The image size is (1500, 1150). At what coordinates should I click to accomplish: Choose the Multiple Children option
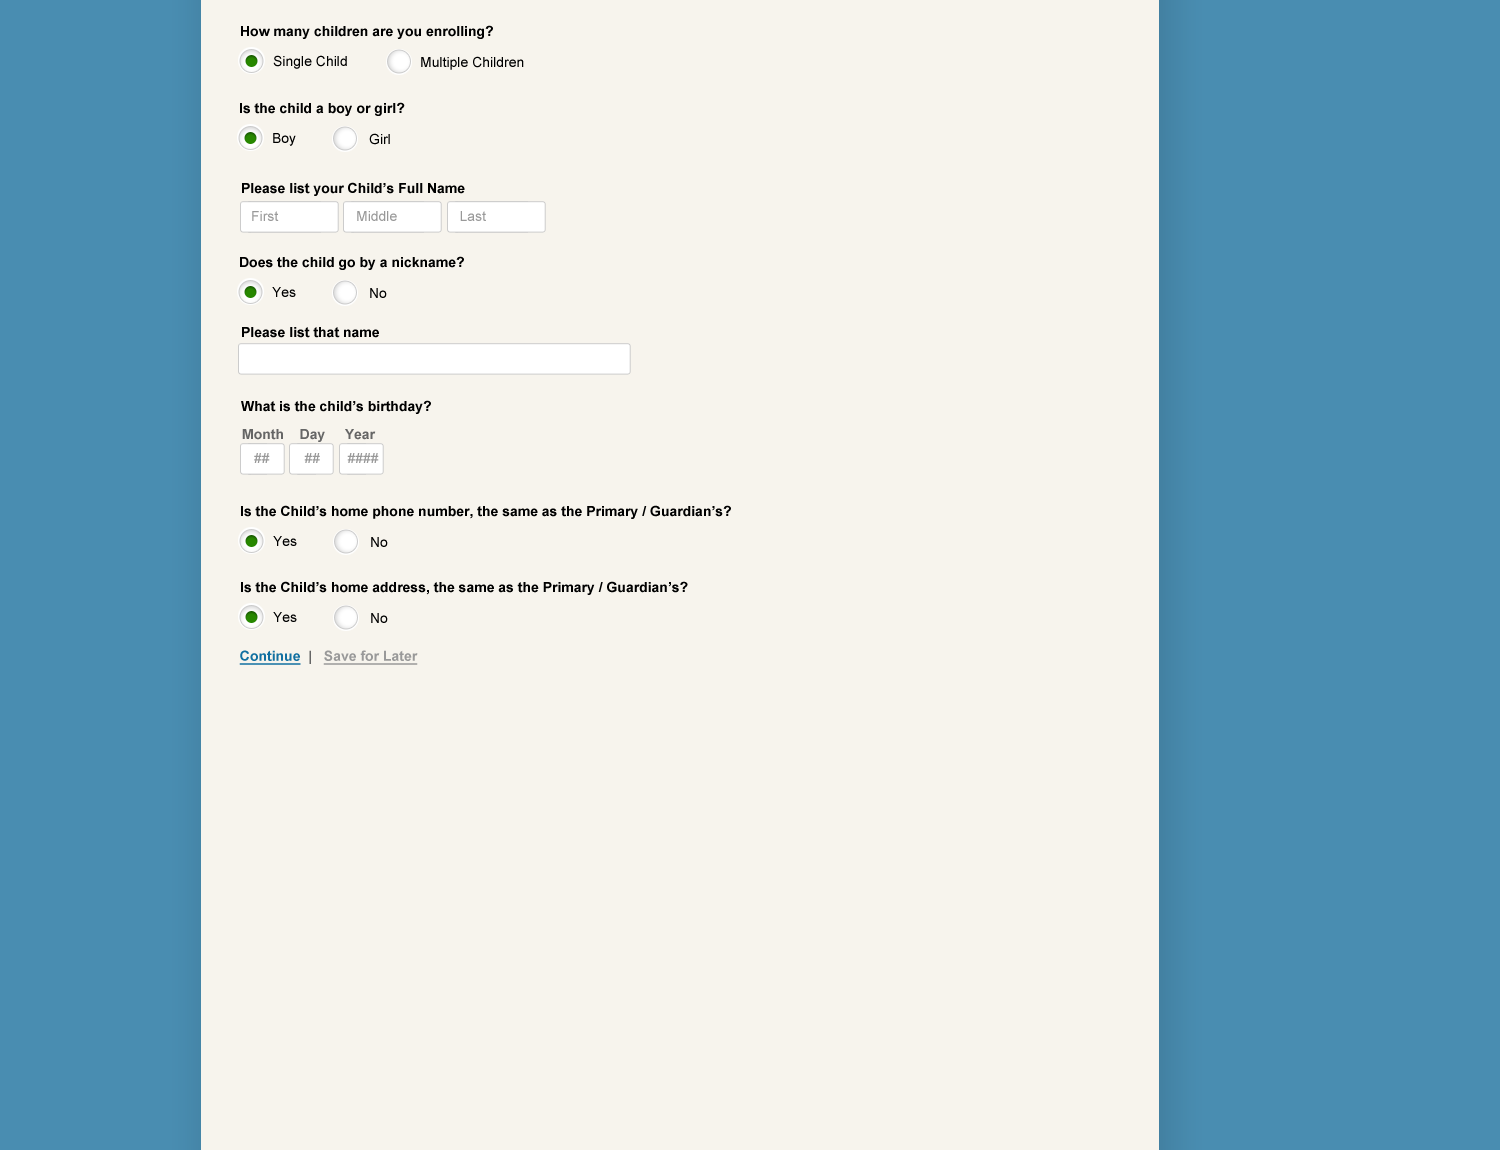399,62
